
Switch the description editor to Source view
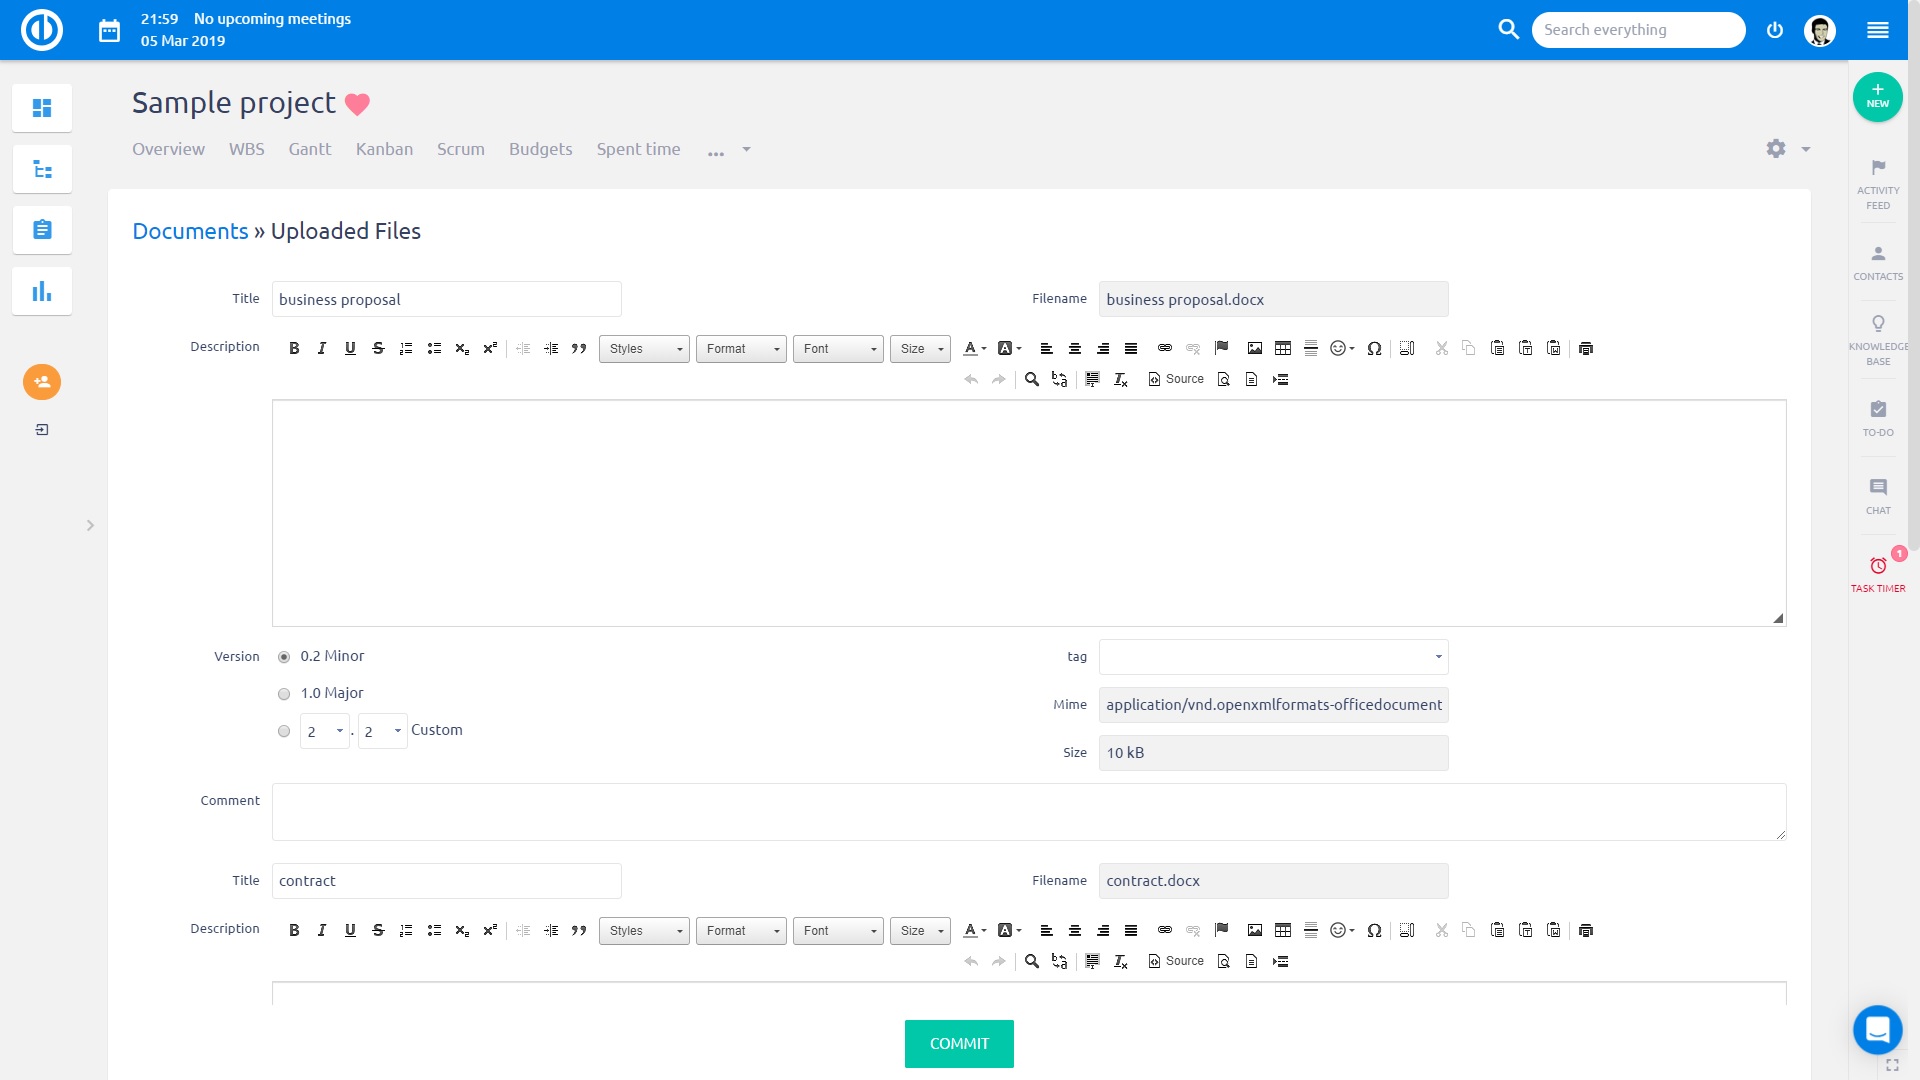click(x=1175, y=379)
